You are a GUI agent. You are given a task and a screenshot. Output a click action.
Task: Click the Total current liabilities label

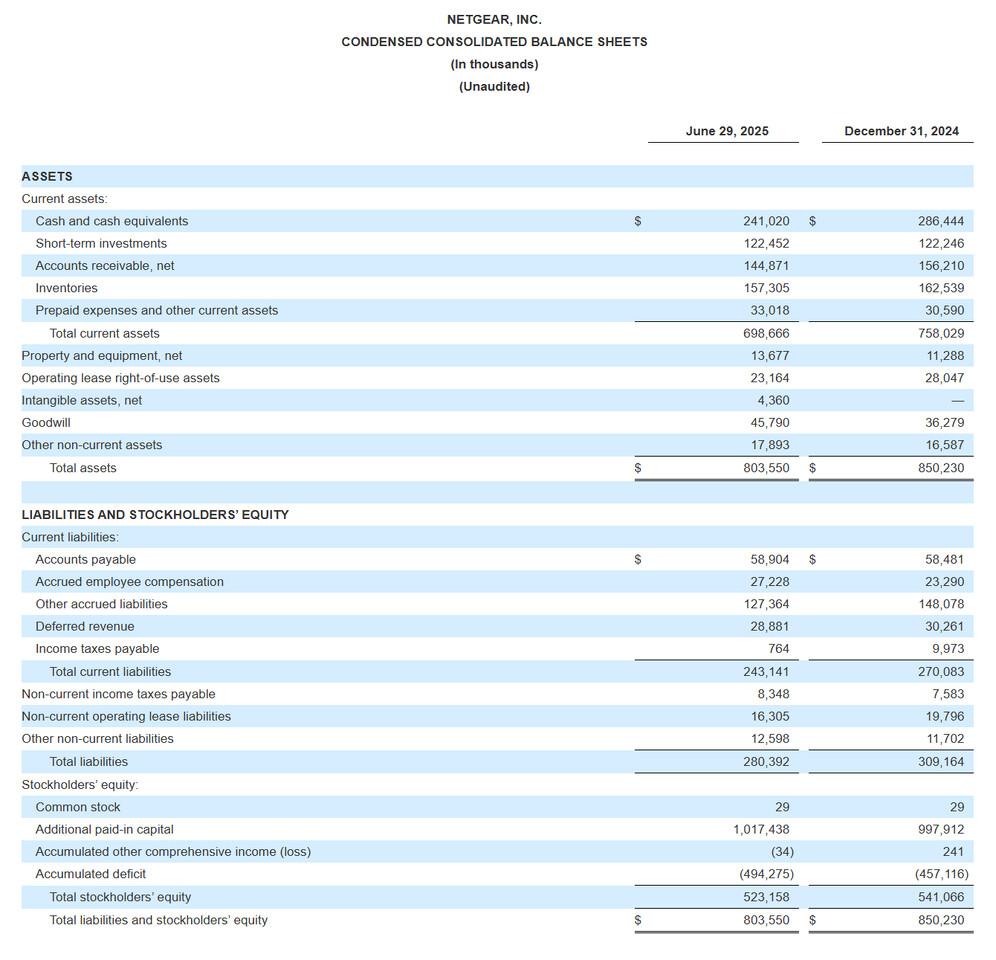[x=111, y=672]
